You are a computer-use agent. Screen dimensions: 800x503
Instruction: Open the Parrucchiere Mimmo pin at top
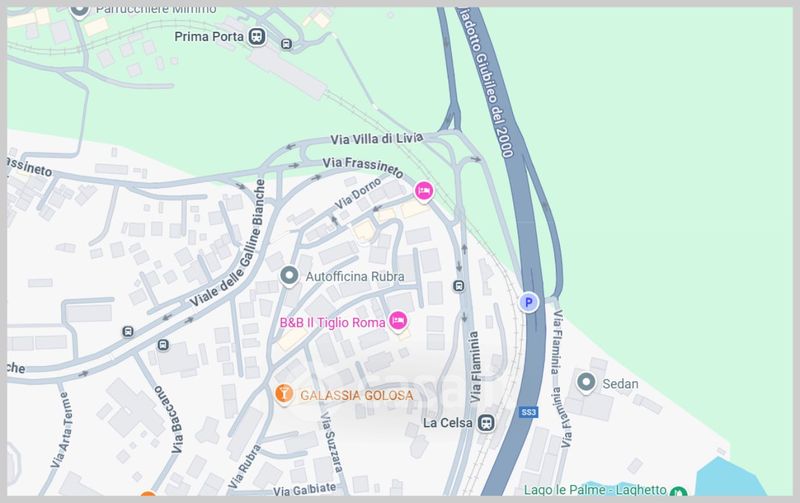(79, 11)
